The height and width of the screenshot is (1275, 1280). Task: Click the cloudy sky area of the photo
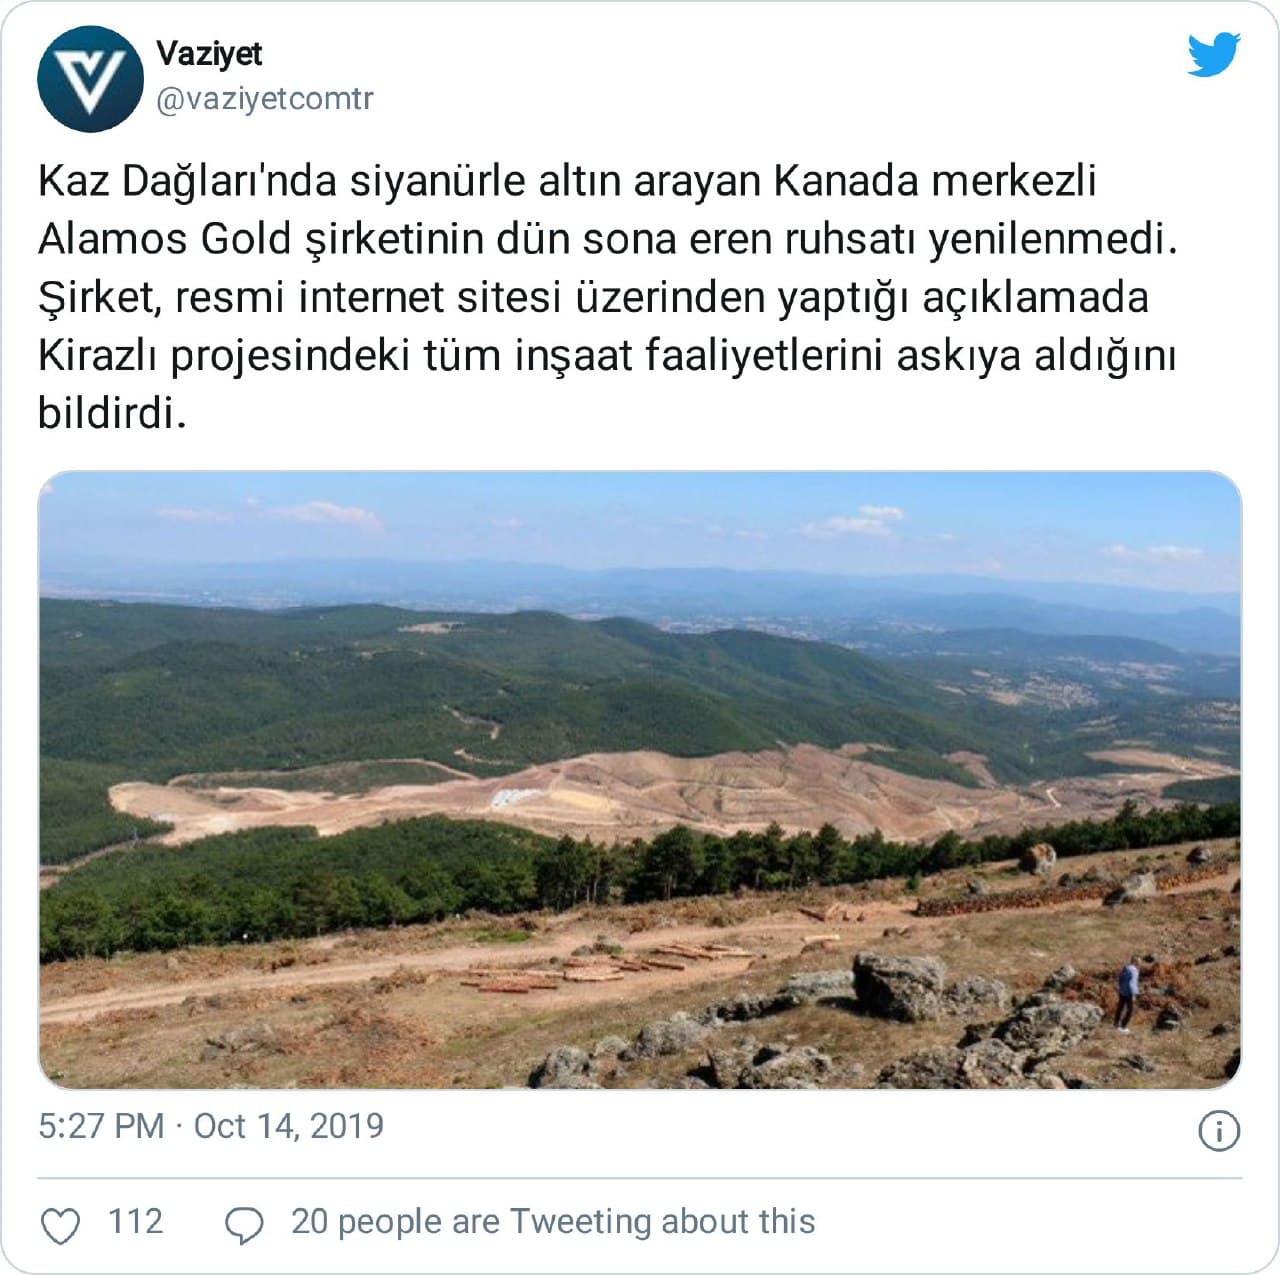(x=640, y=520)
